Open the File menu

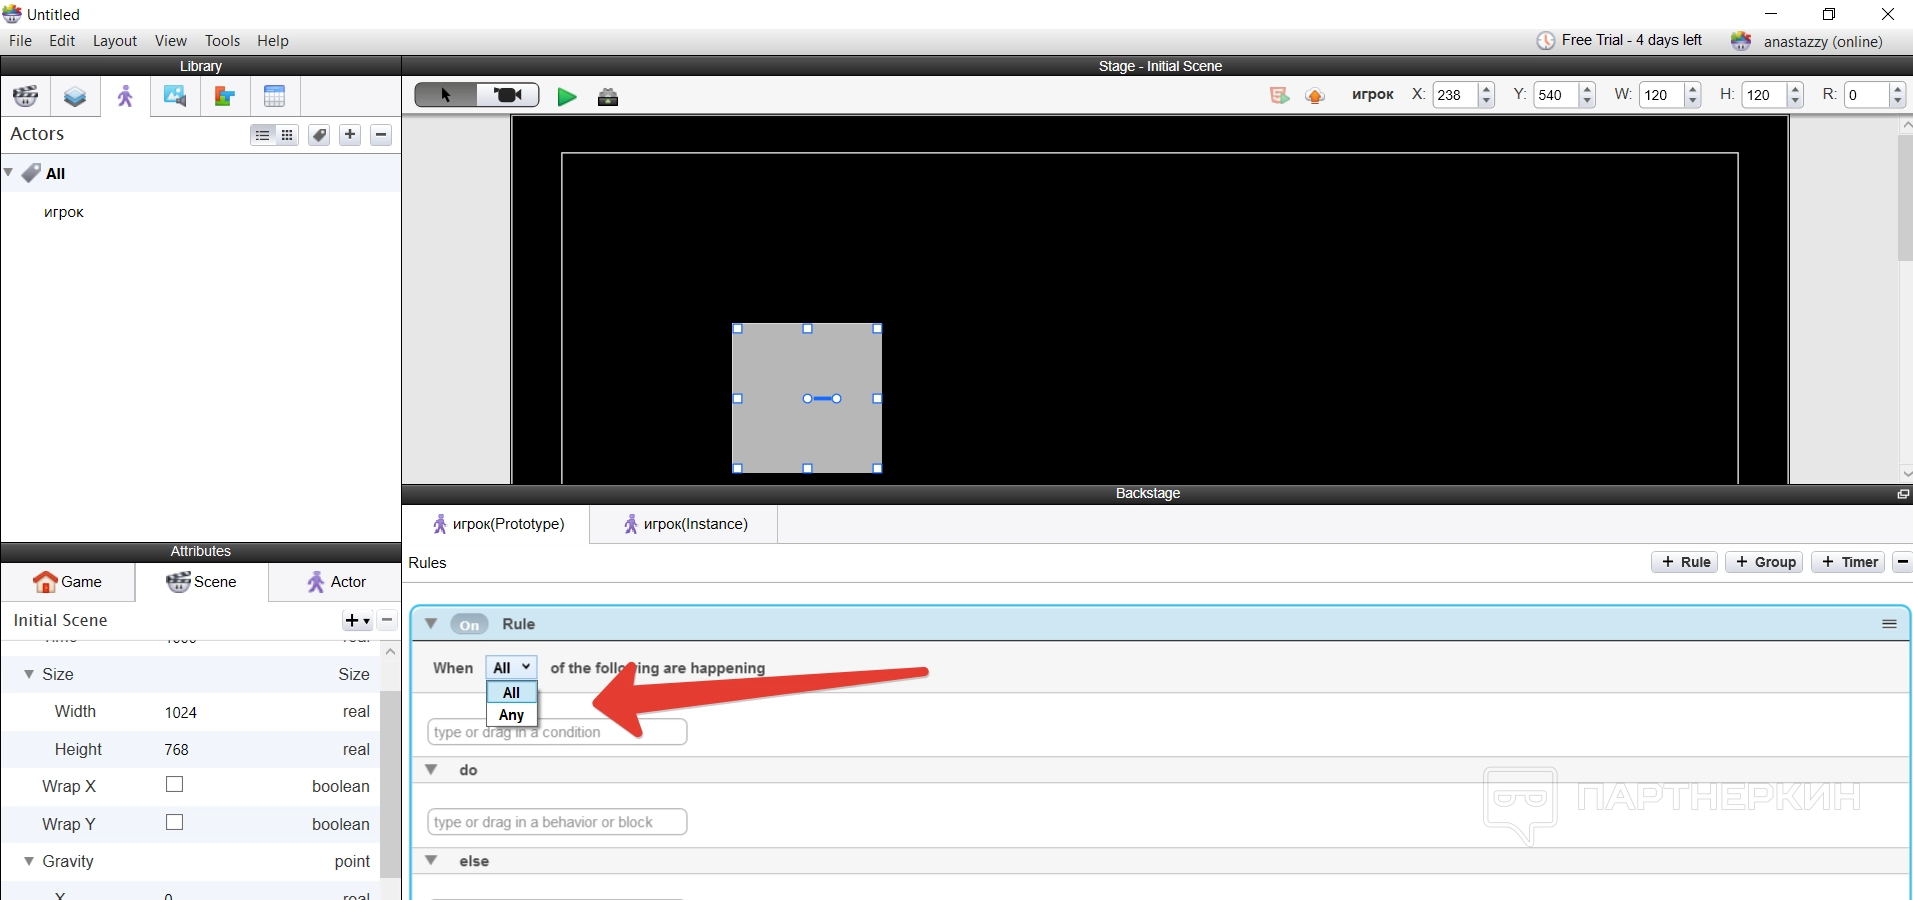coord(20,41)
